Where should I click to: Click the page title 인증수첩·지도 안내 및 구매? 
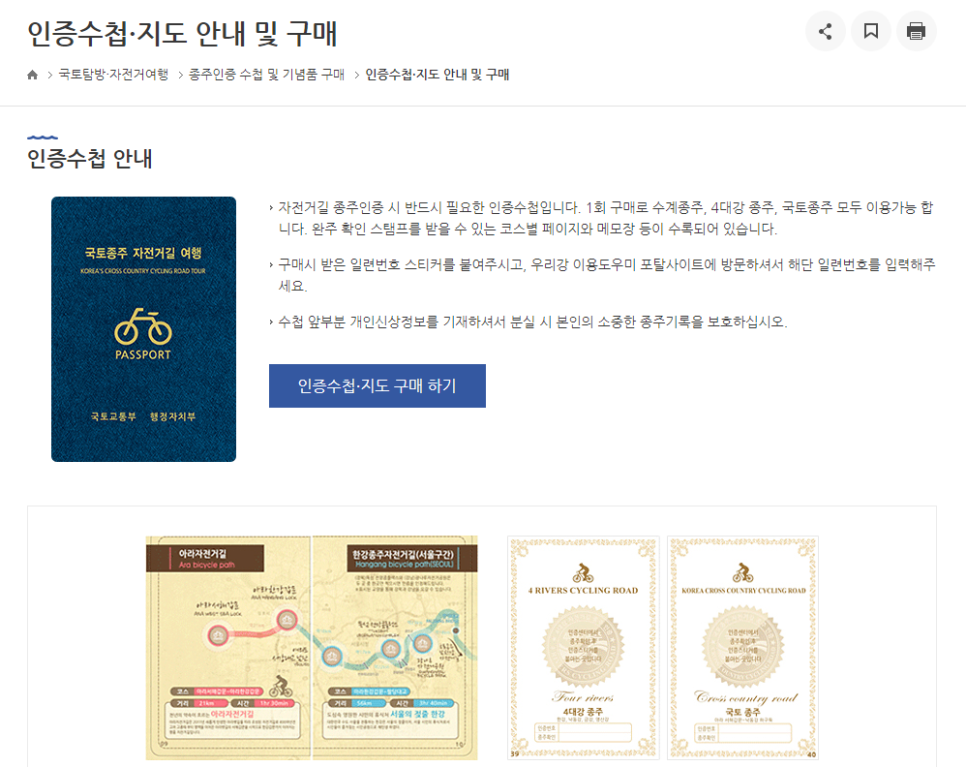[x=182, y=33]
